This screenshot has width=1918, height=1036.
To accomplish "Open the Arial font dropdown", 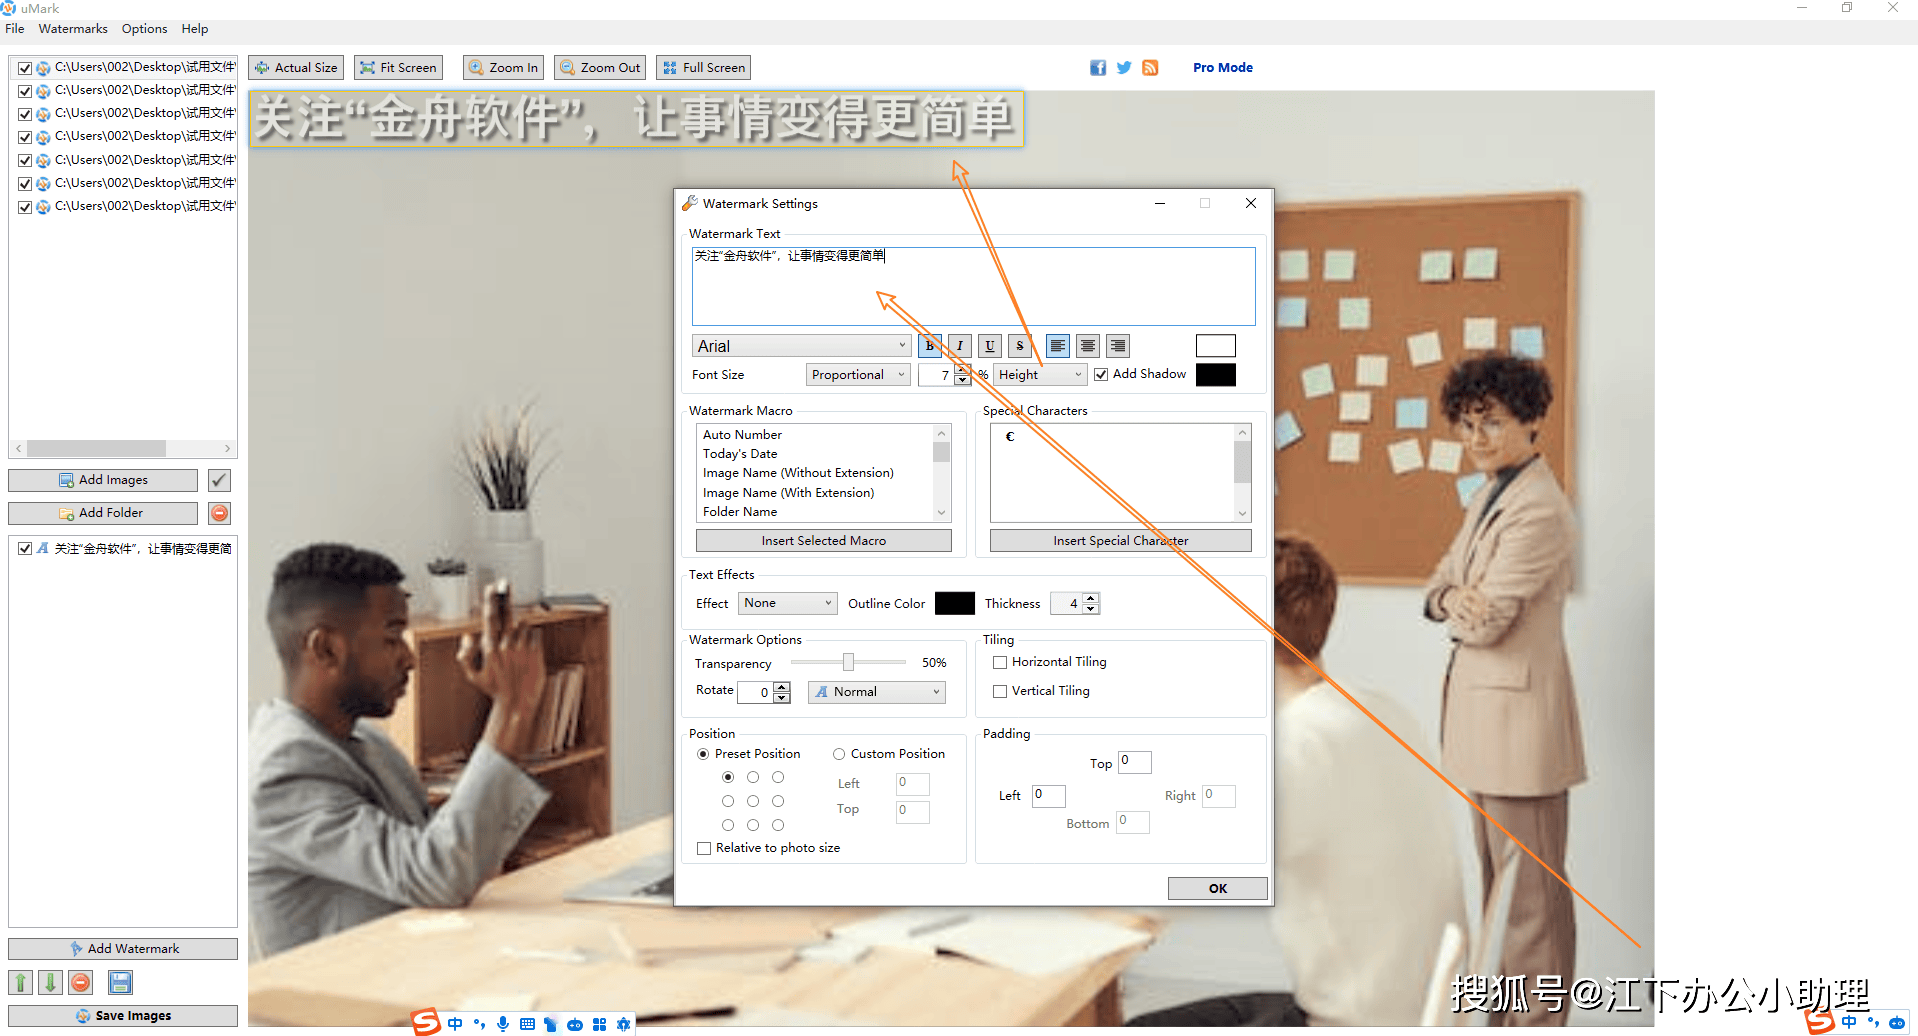I will (800, 346).
